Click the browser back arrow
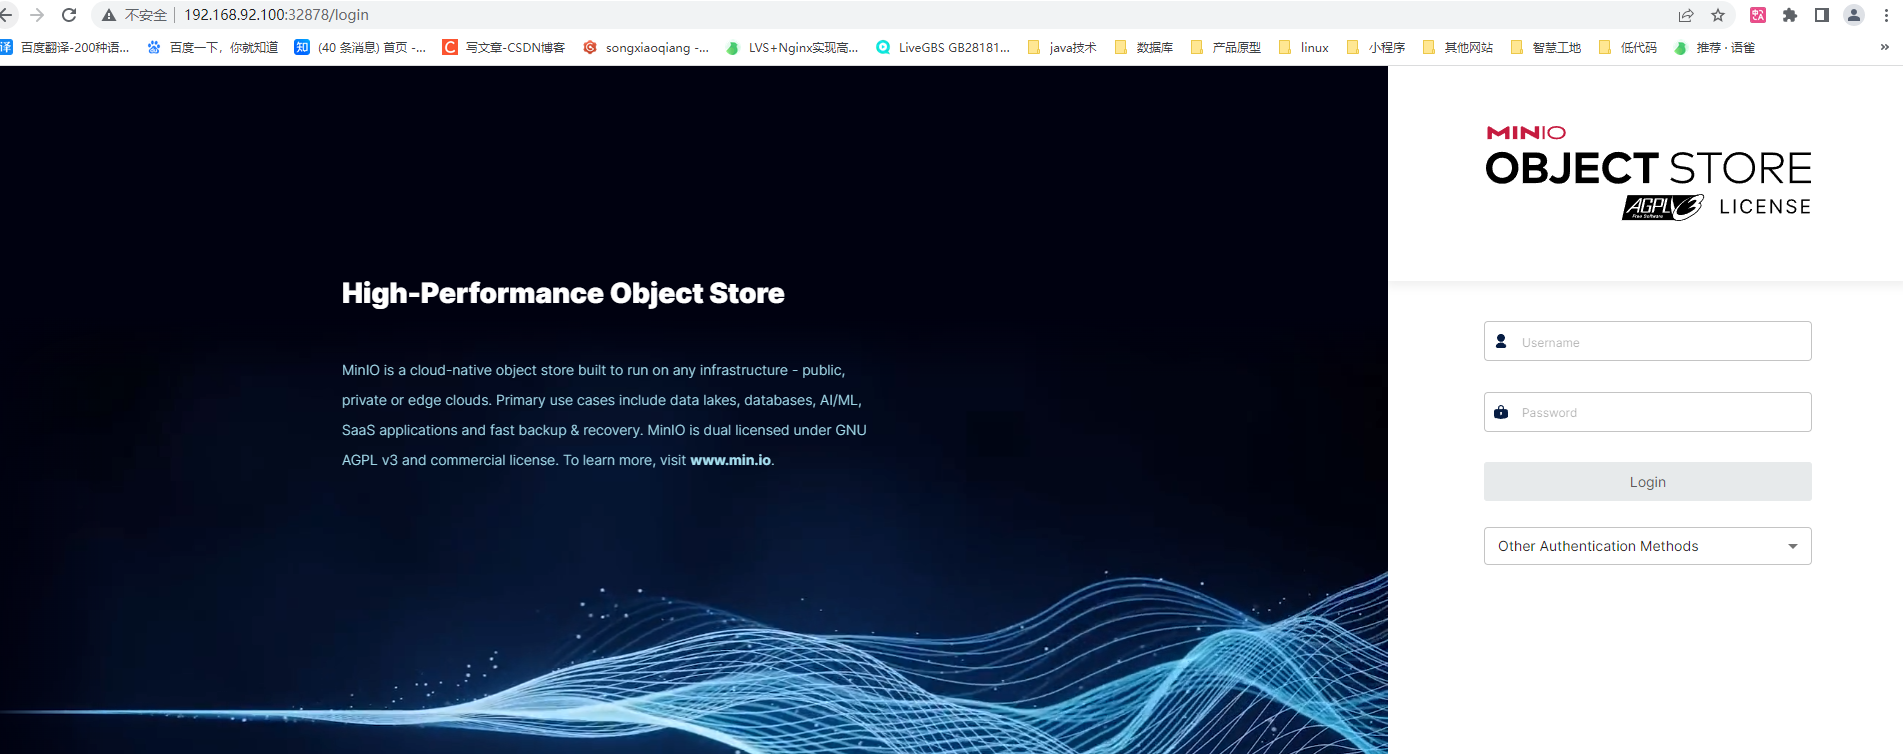The image size is (1903, 754). (6, 15)
